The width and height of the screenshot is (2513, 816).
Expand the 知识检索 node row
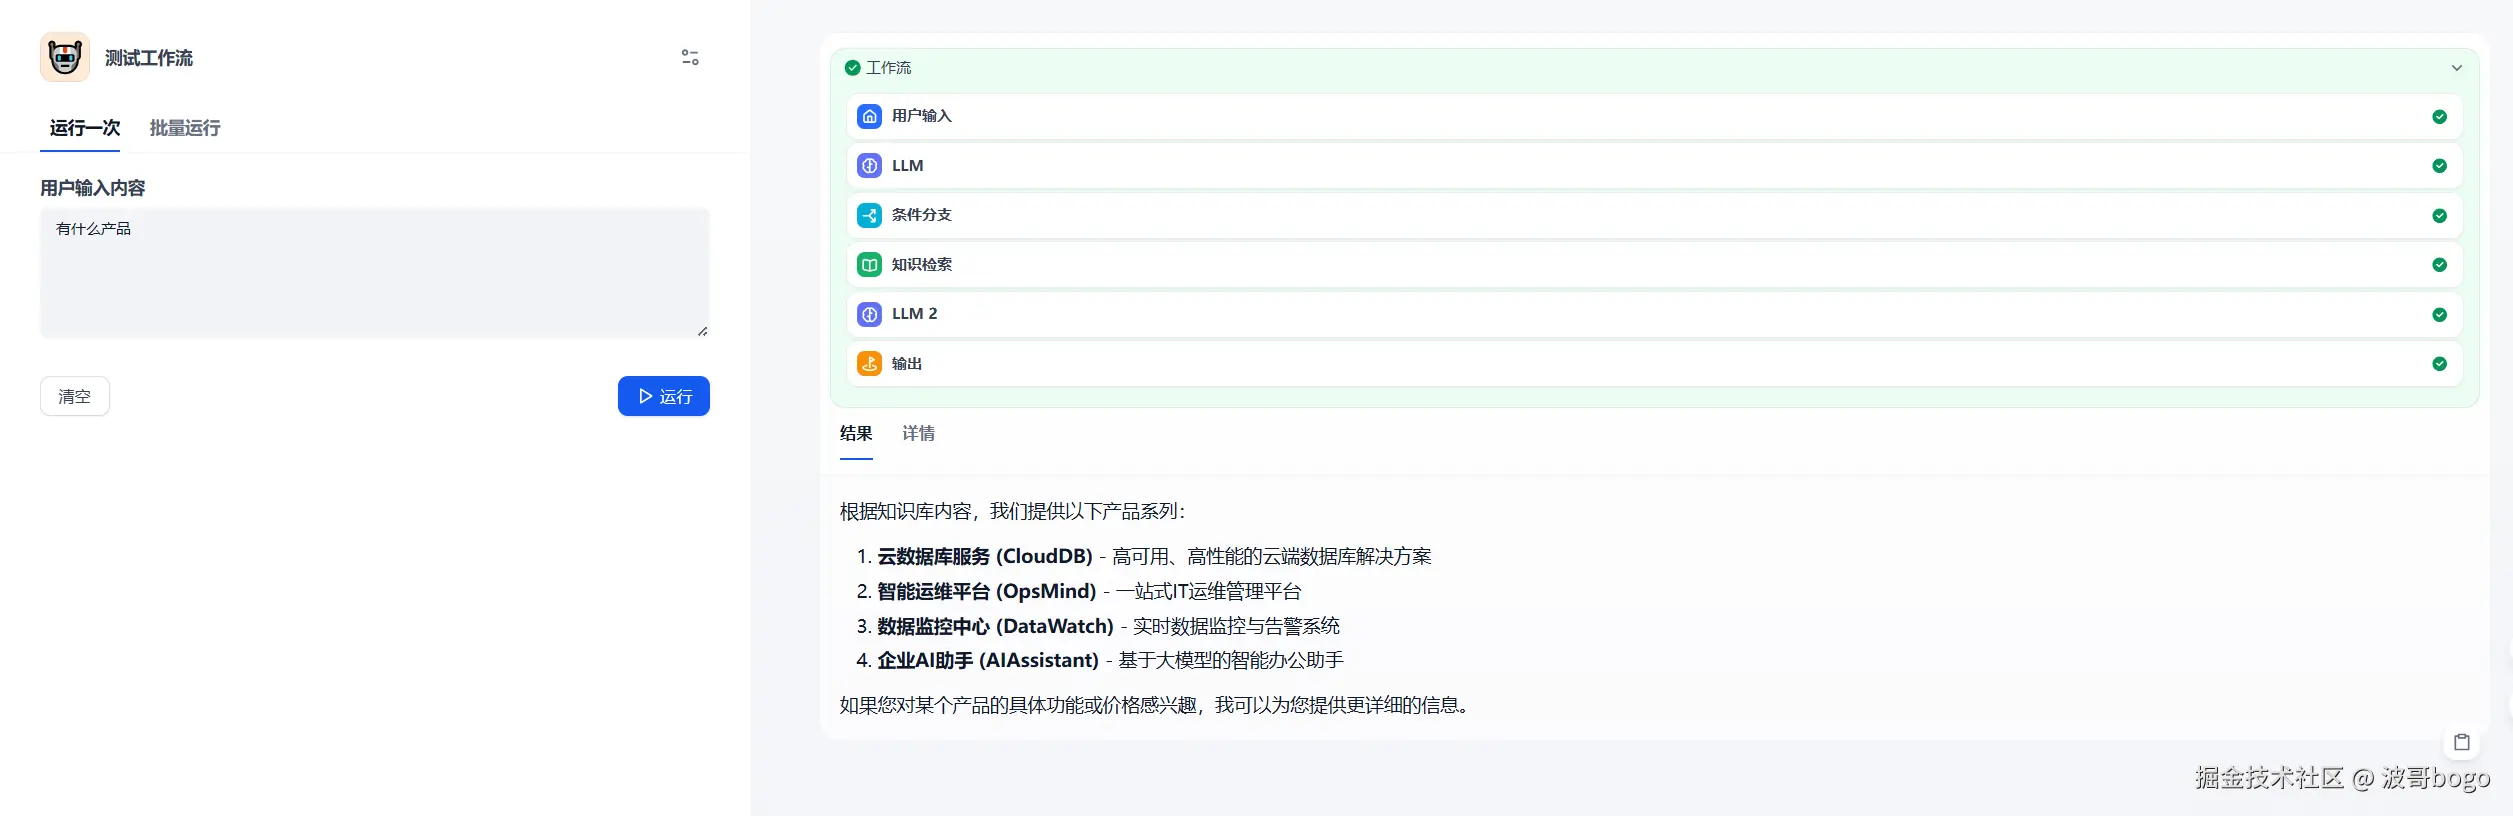click(1654, 265)
